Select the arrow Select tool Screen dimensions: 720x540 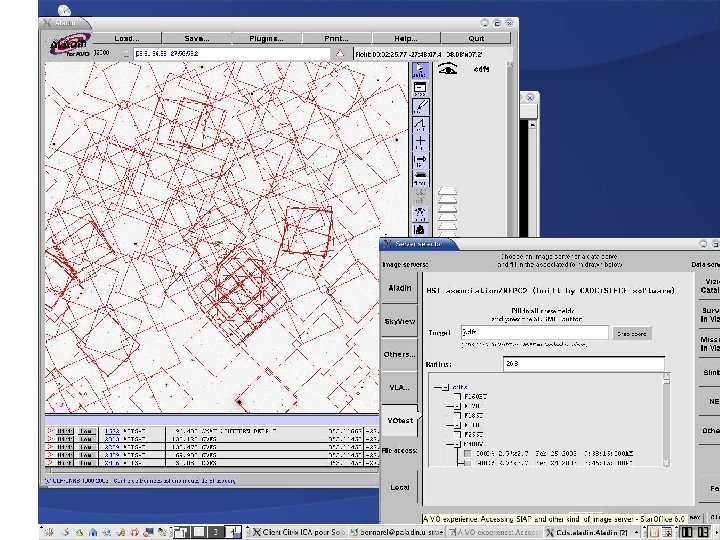click(421, 71)
